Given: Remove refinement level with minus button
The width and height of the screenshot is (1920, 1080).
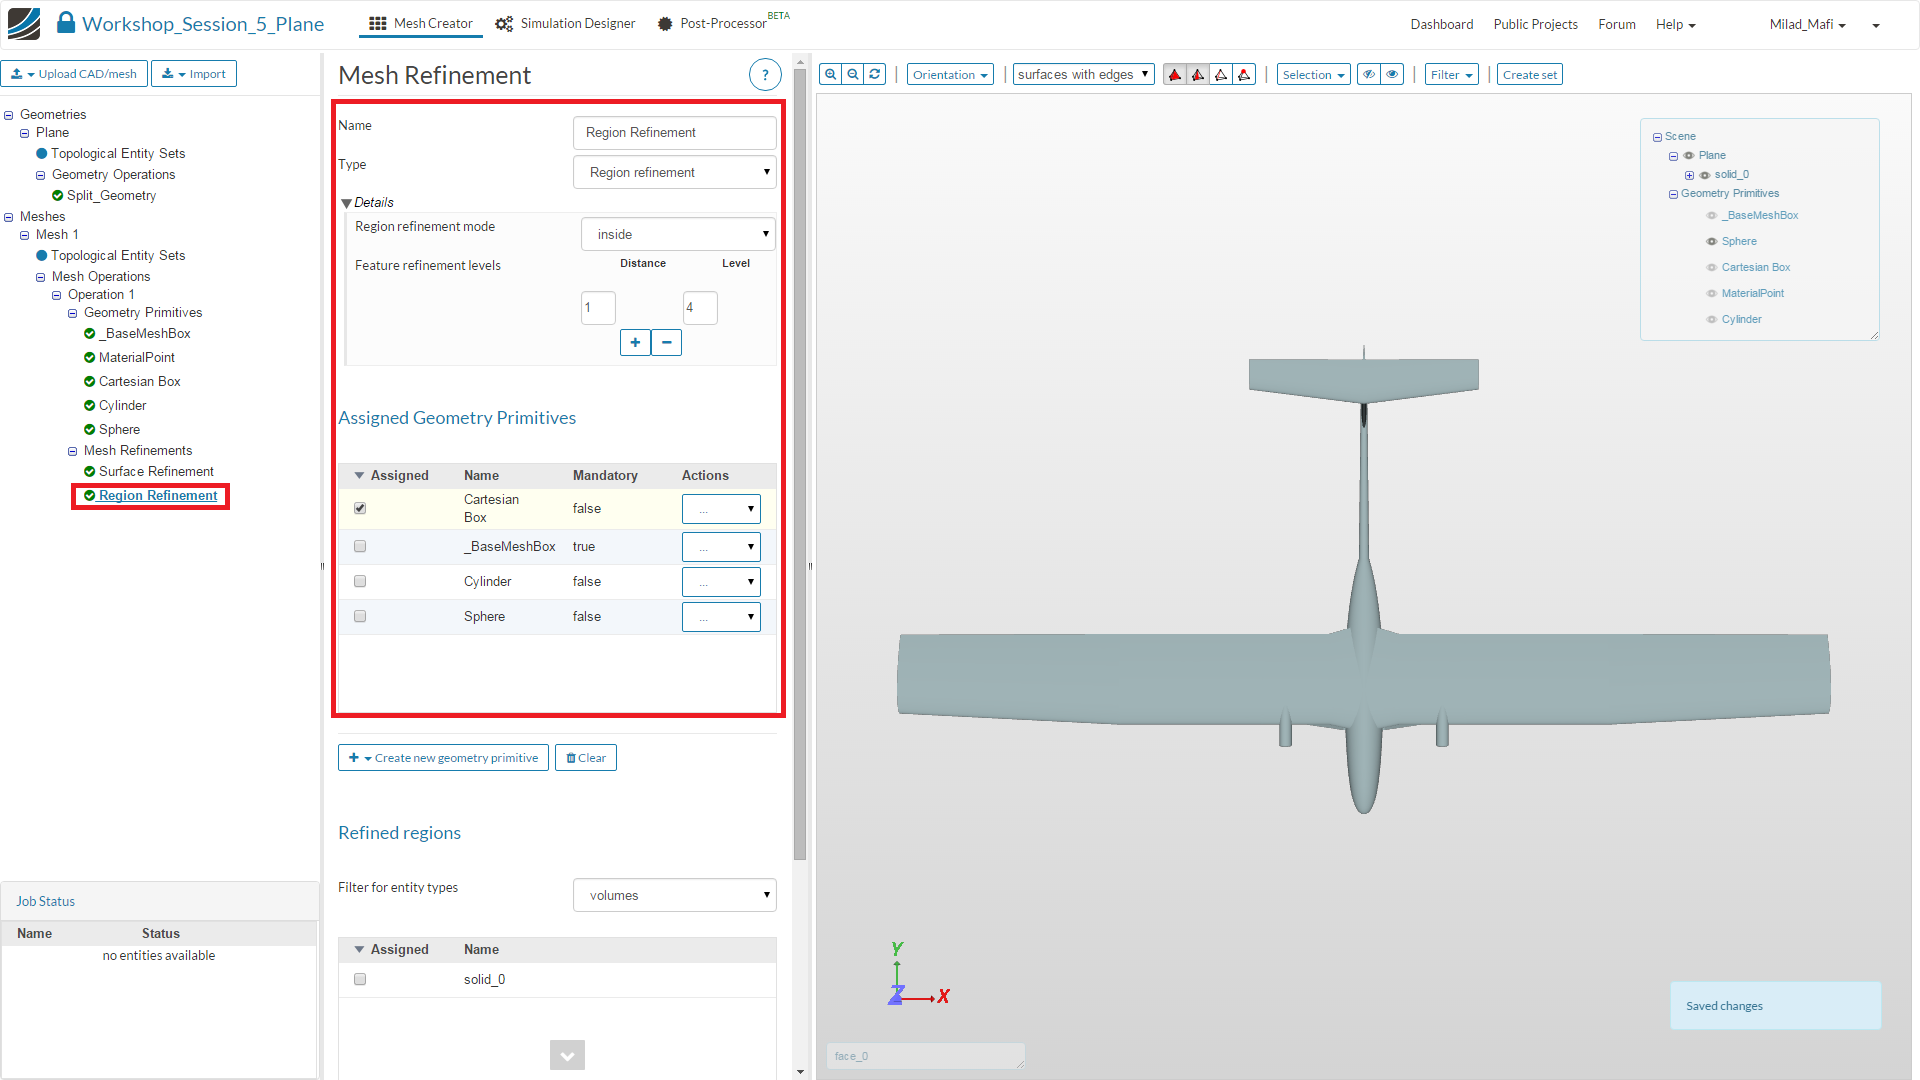Looking at the screenshot, I should 666,343.
